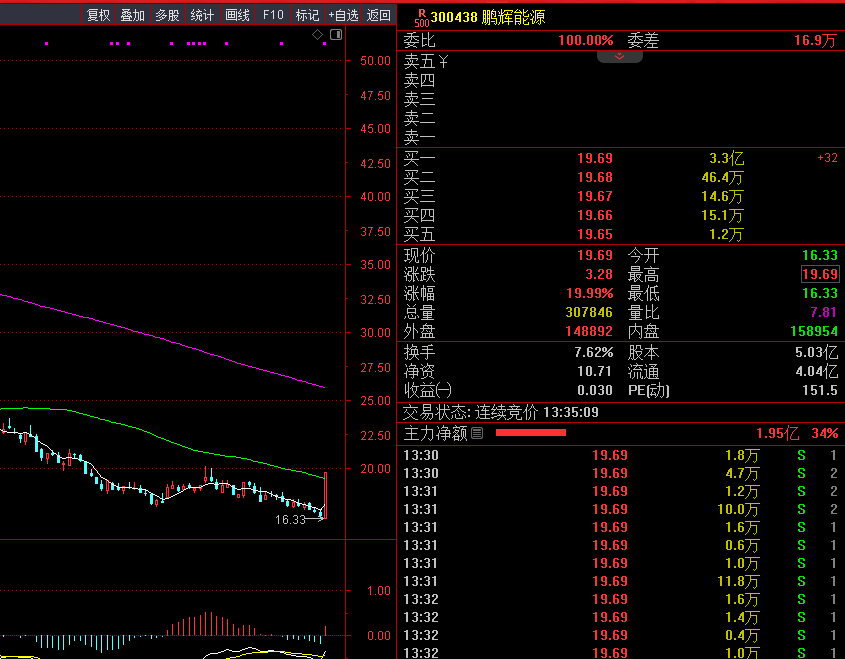845x659 pixels.
Task: Open the 叠加 overlay option
Action: tap(133, 15)
